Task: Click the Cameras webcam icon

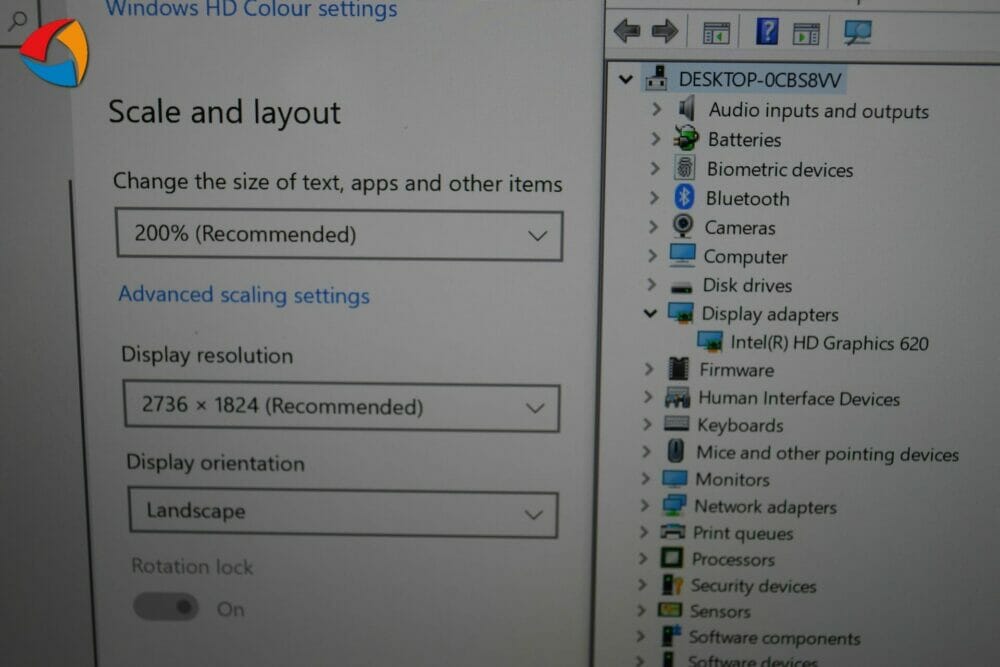Action: 683,226
